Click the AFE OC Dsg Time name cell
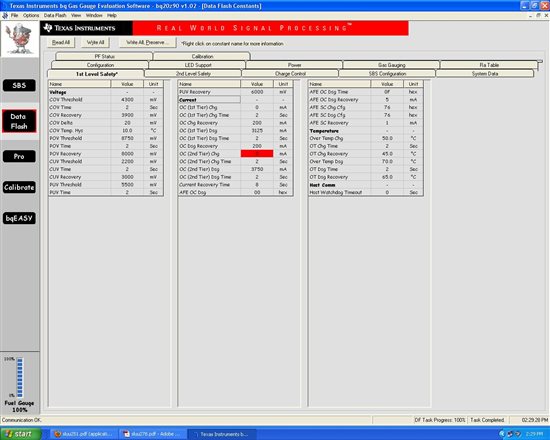 click(x=340, y=92)
